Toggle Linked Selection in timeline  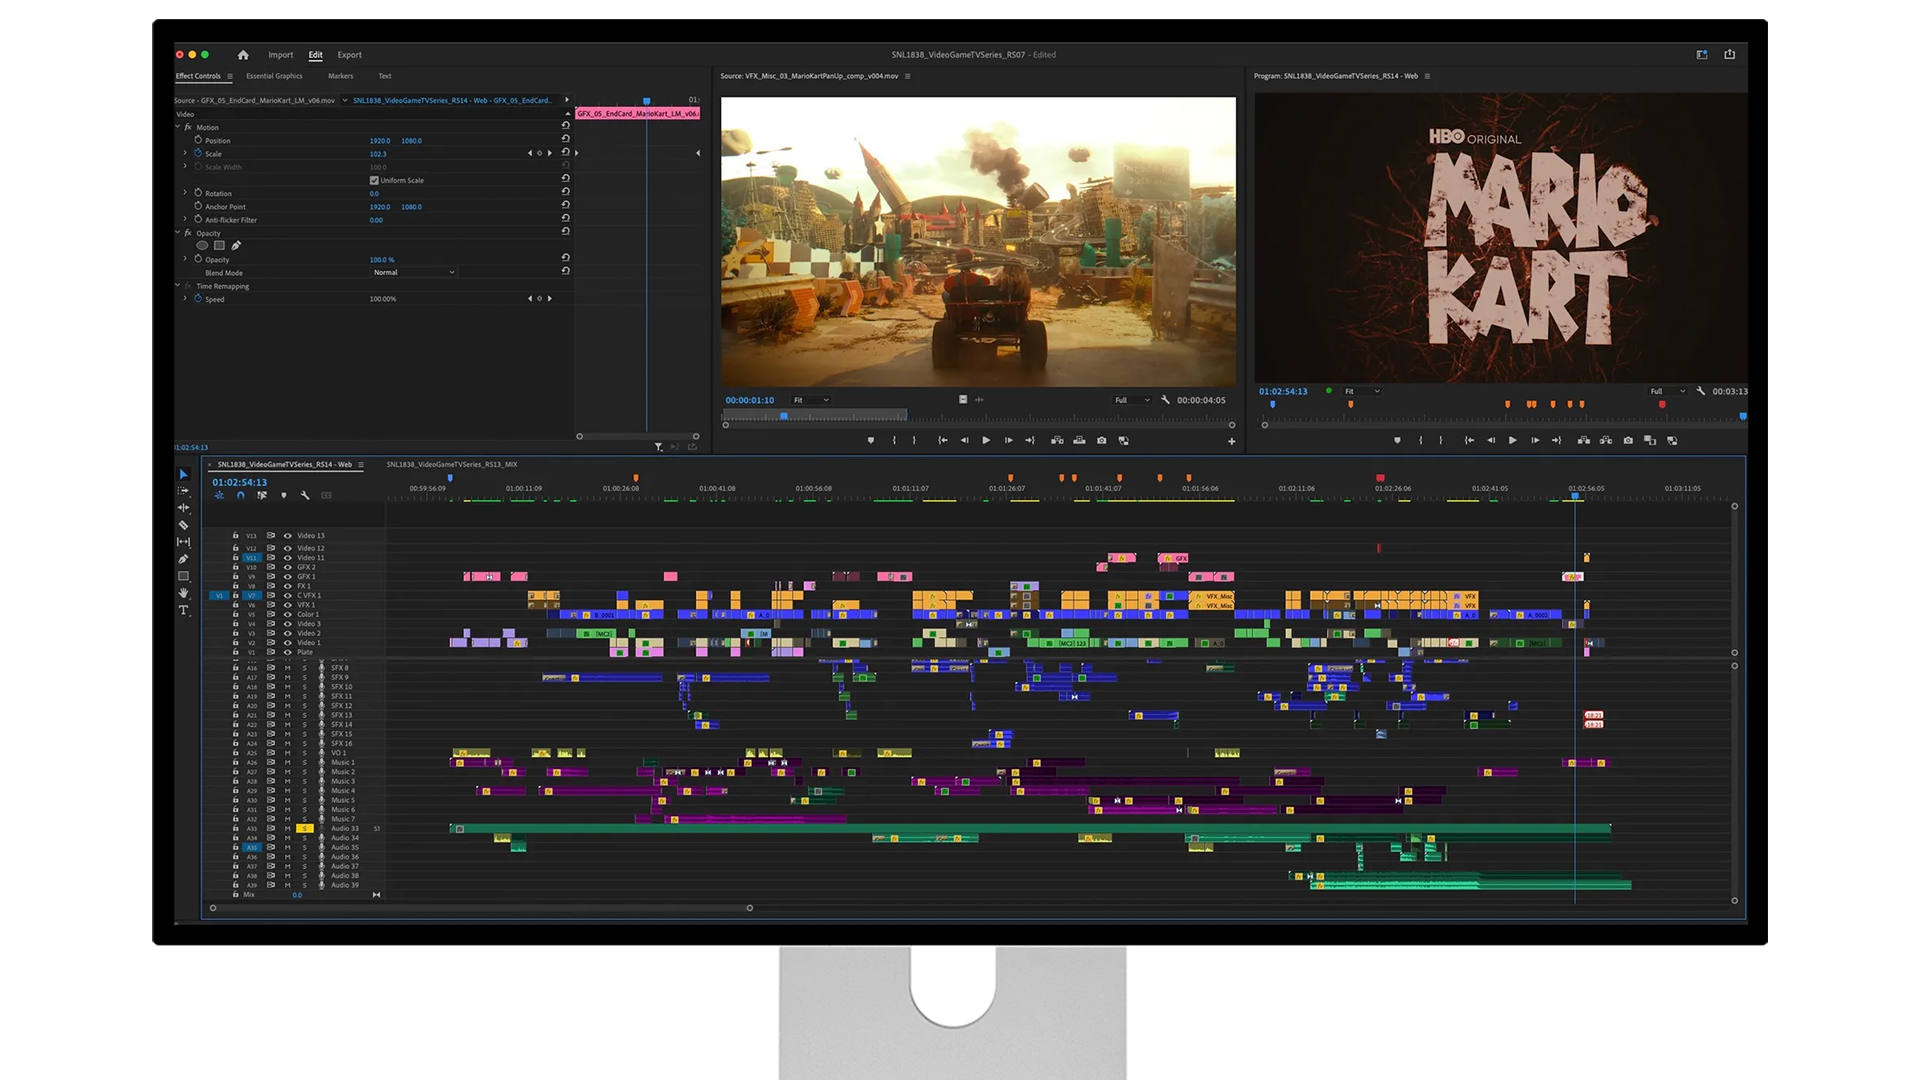(x=262, y=495)
